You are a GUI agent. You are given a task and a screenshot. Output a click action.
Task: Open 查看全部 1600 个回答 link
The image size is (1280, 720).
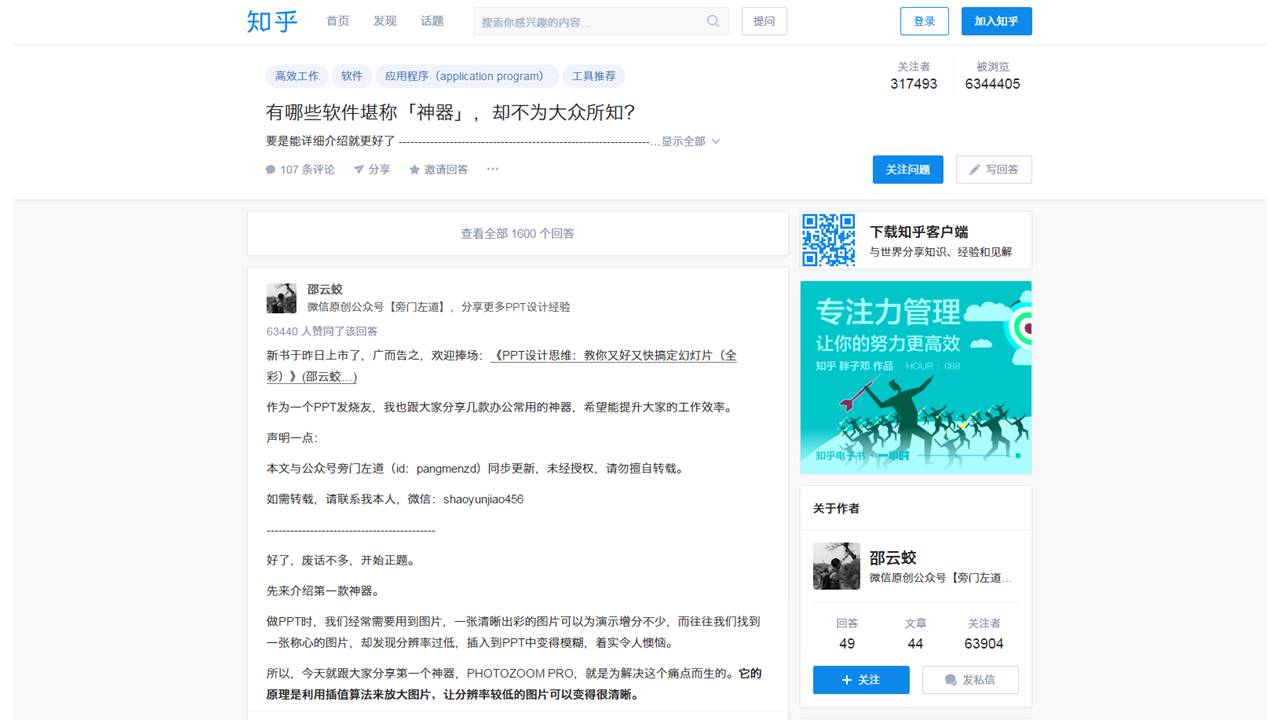click(x=517, y=233)
